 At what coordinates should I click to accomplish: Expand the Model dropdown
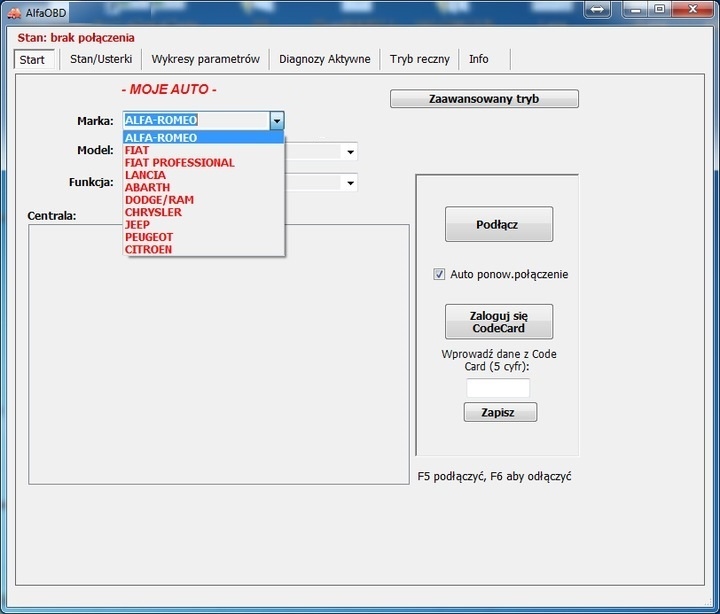tap(350, 152)
